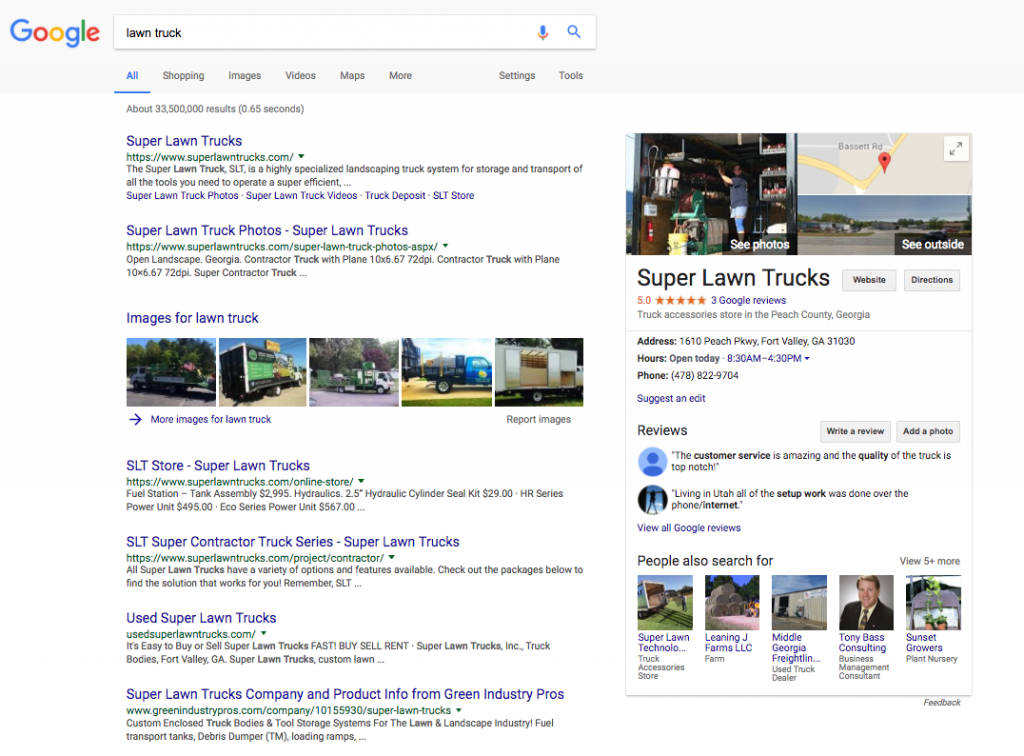
Task: Activate voice search microphone icon
Action: pos(543,32)
